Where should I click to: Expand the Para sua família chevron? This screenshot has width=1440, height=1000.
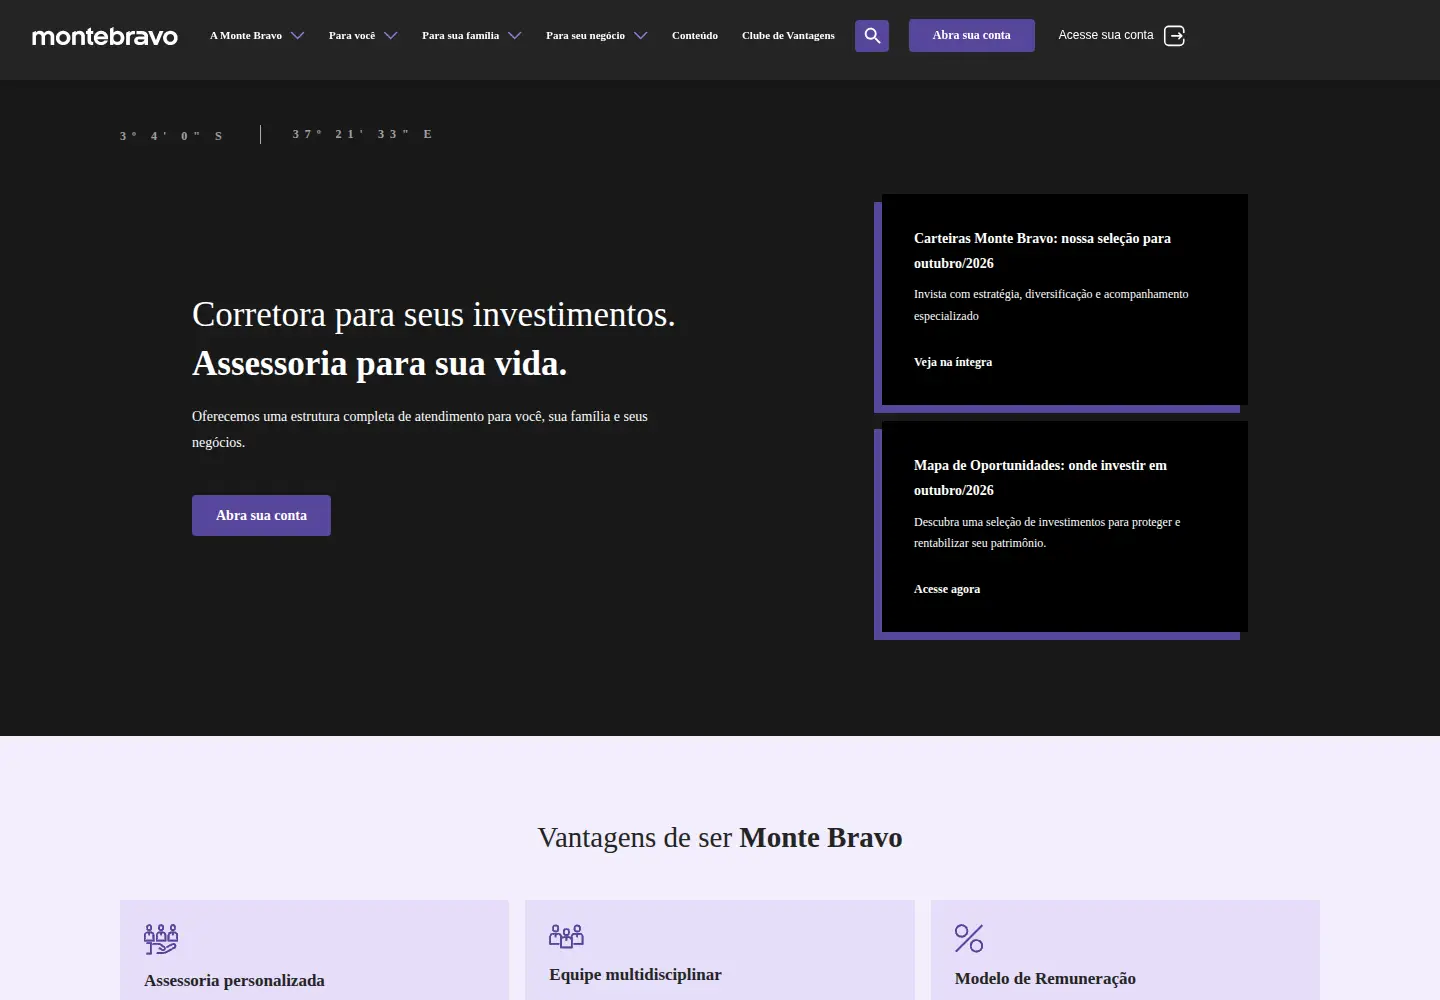[515, 36]
